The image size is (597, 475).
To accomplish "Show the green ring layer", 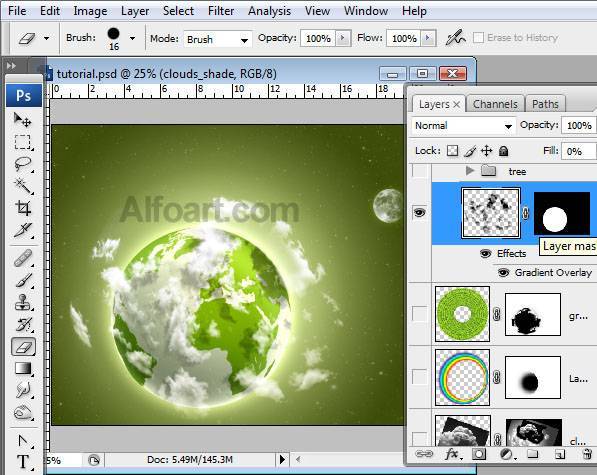I will tap(420, 314).
